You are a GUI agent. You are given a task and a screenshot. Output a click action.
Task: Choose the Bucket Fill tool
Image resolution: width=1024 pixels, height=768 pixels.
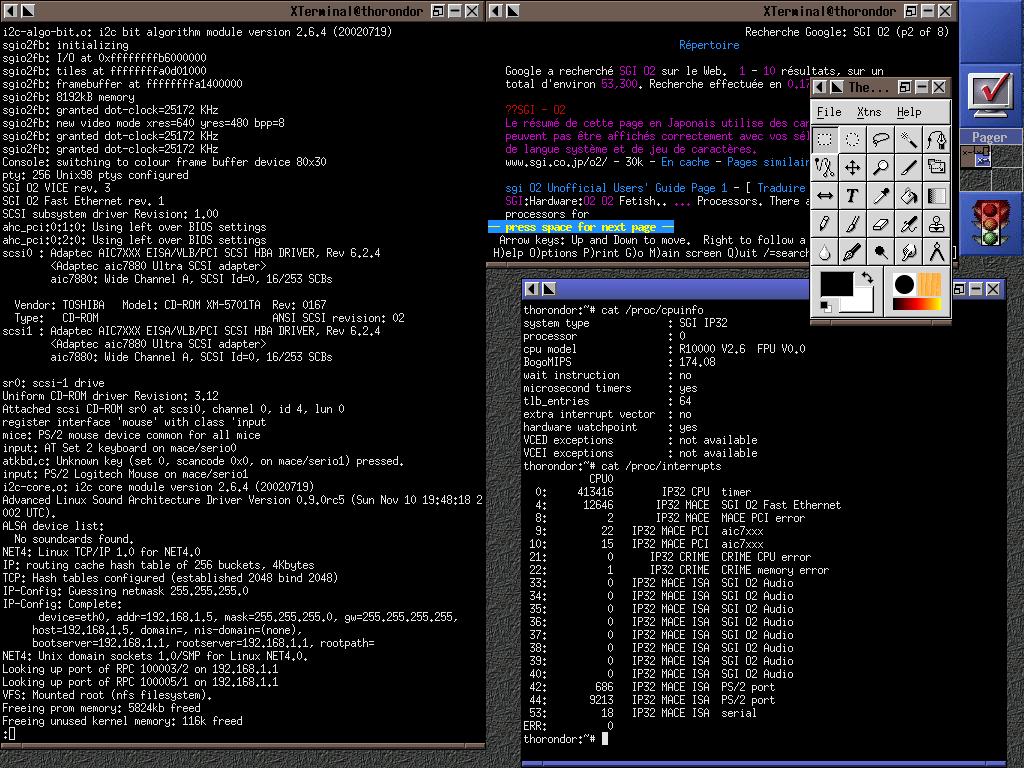[x=908, y=196]
